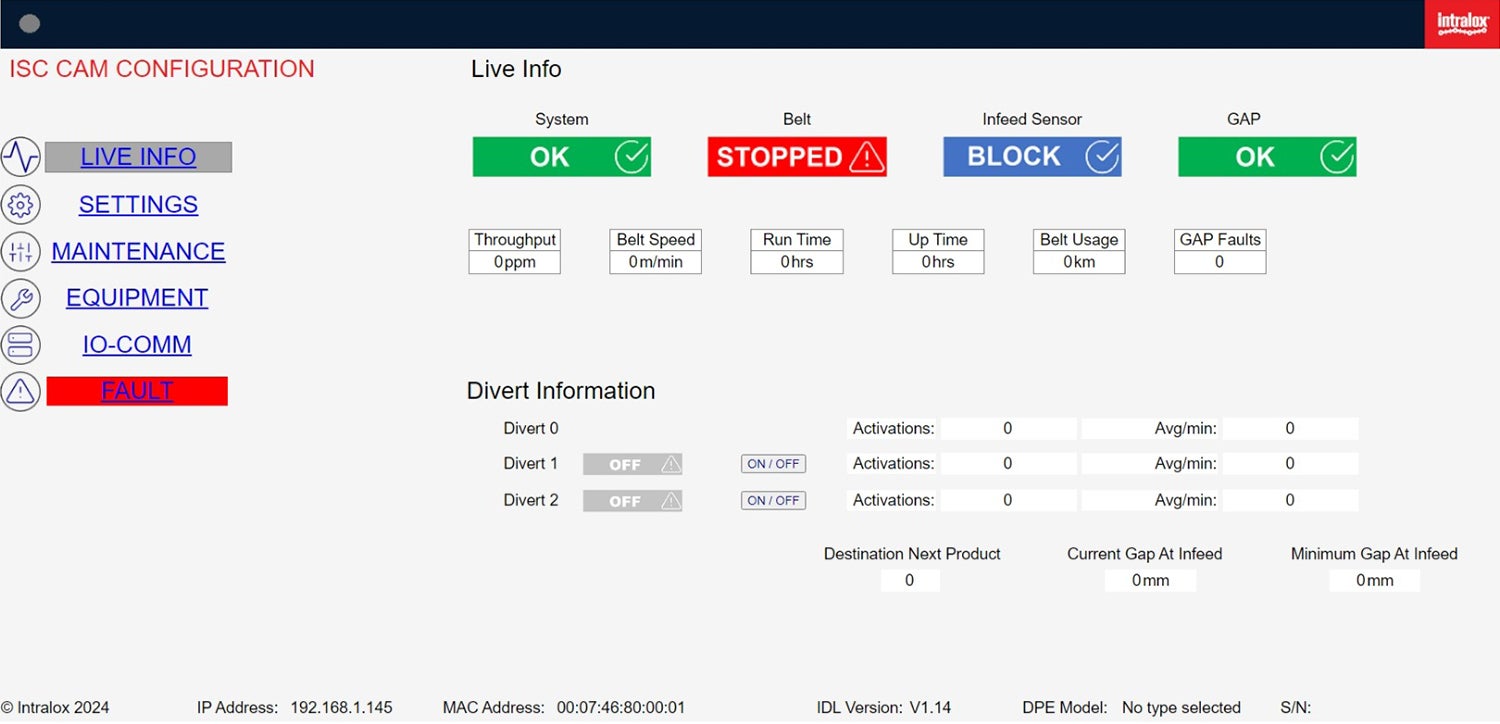Click the GAP OK status indicator
1500x724 pixels.
point(1267,157)
